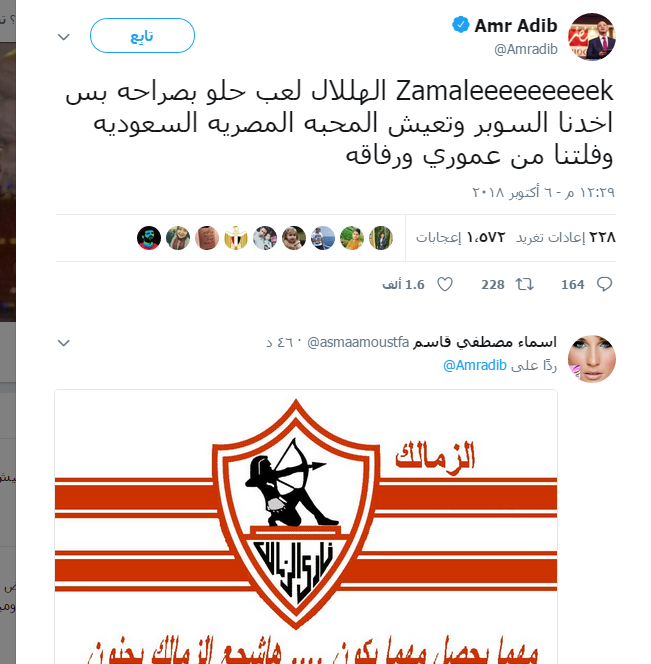Click the baby photo liker avatar
651x664 pixels.
click(294, 238)
